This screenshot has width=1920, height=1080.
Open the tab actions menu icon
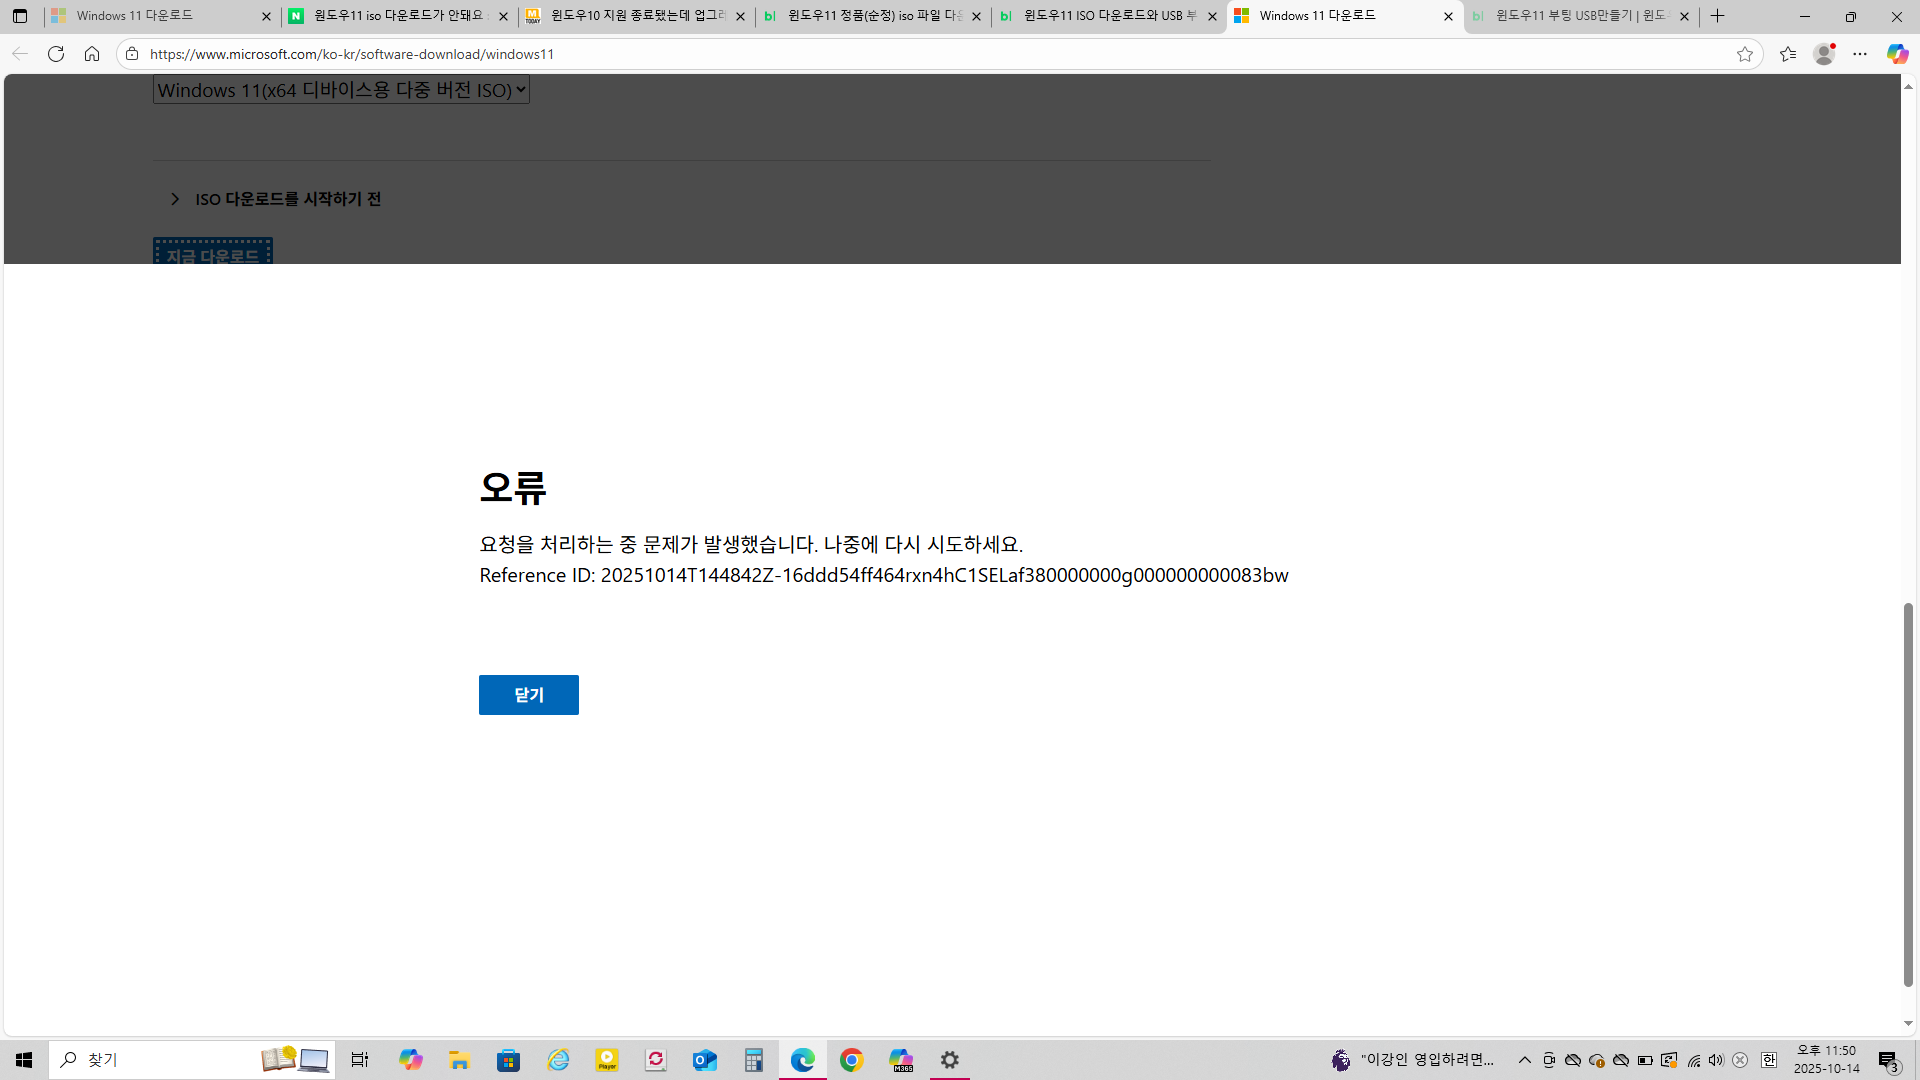point(20,16)
